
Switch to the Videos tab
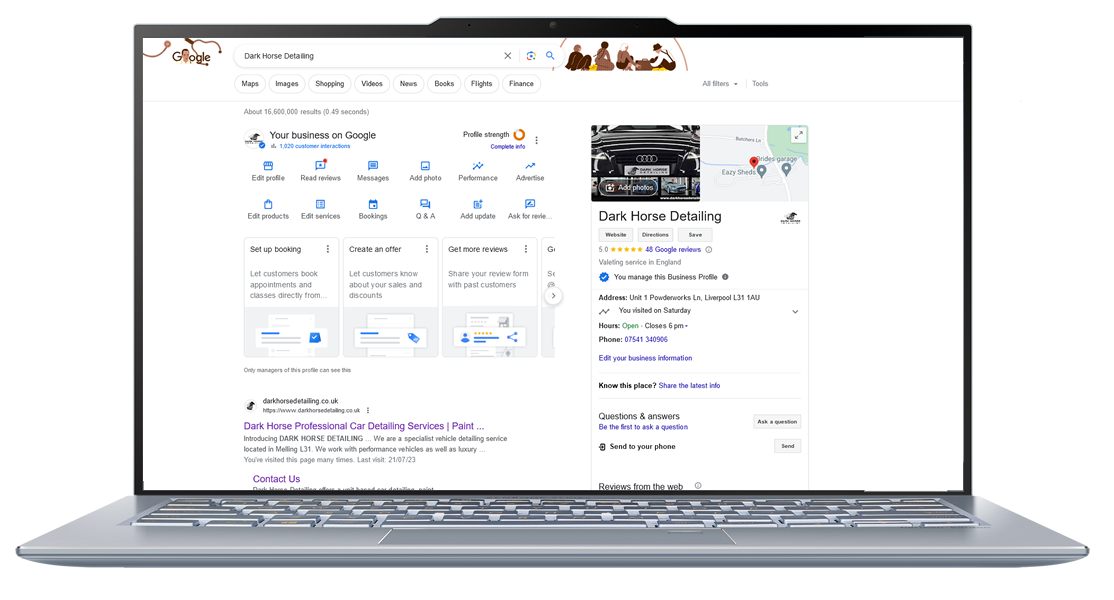(372, 84)
